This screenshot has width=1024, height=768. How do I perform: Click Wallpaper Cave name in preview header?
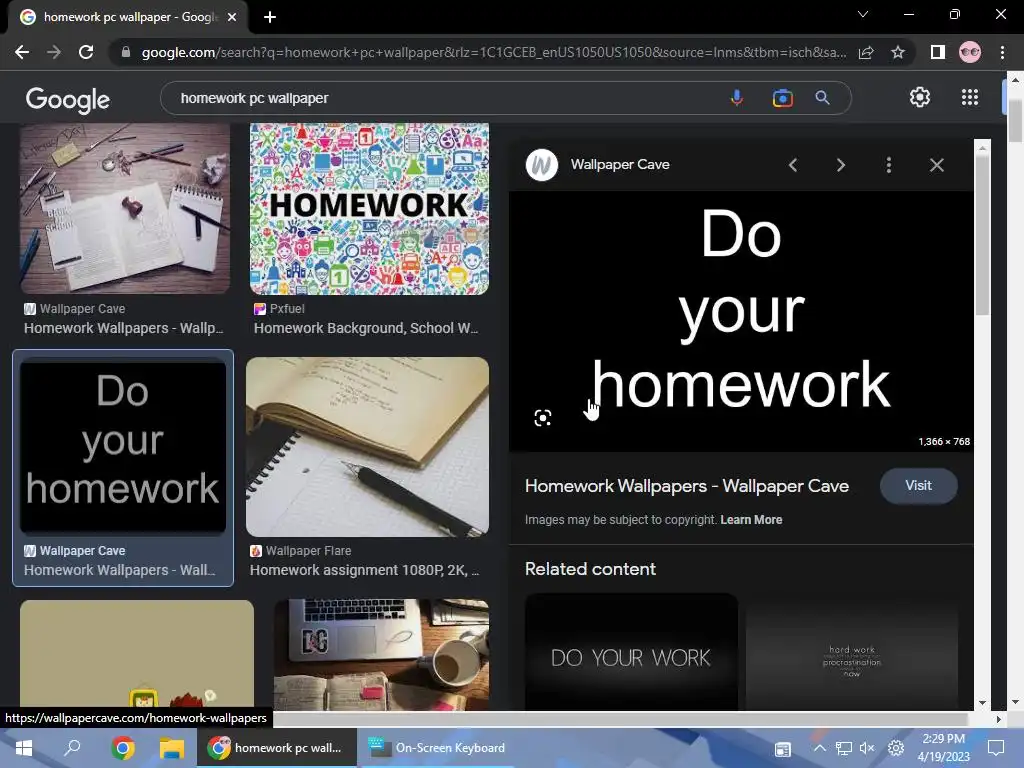click(620, 165)
